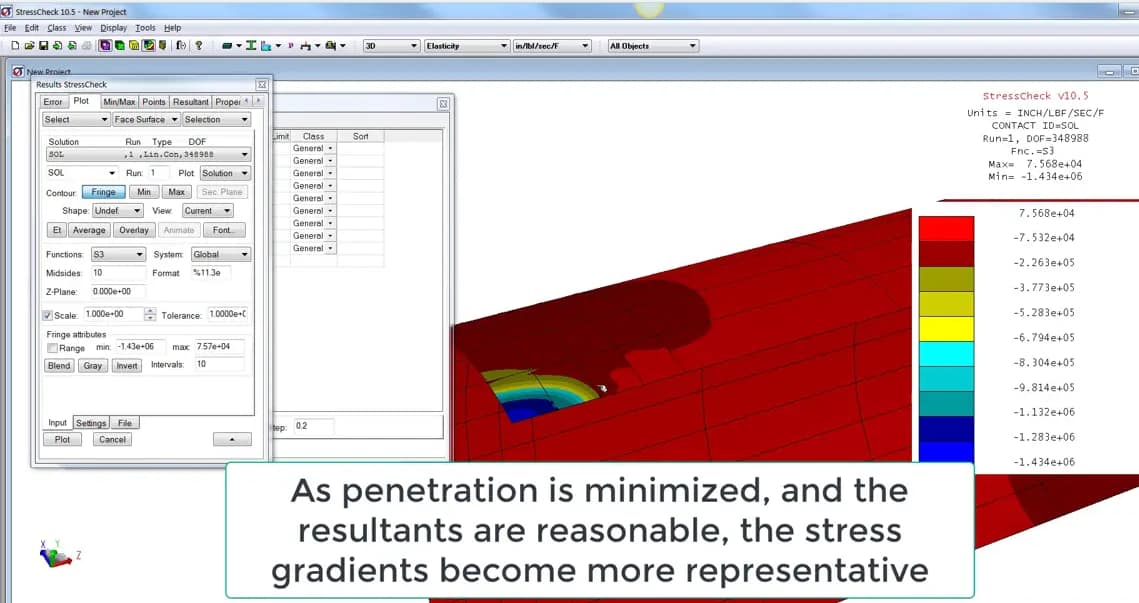The height and width of the screenshot is (603, 1139).
Task: Open a new project file
Action: click(16, 45)
